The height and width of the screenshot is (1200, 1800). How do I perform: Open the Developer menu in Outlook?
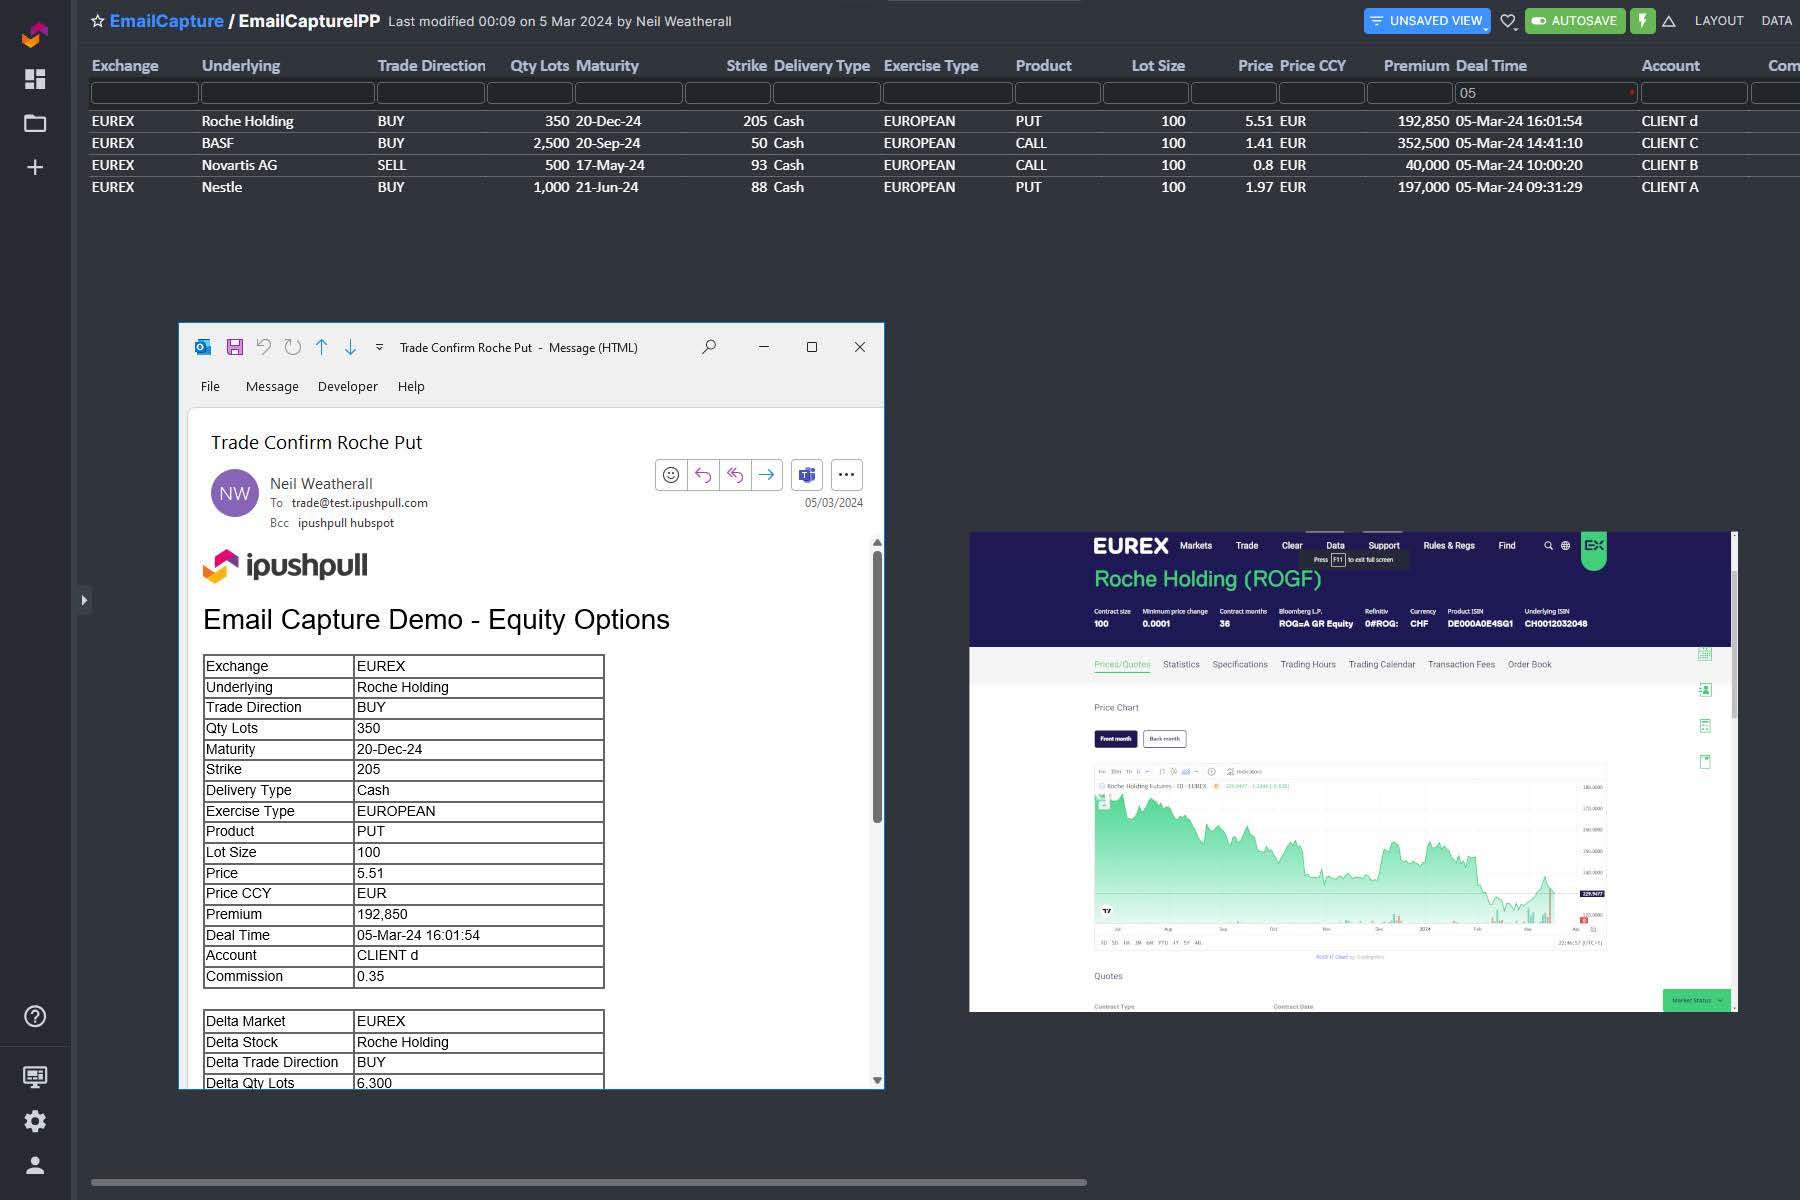[x=347, y=386]
